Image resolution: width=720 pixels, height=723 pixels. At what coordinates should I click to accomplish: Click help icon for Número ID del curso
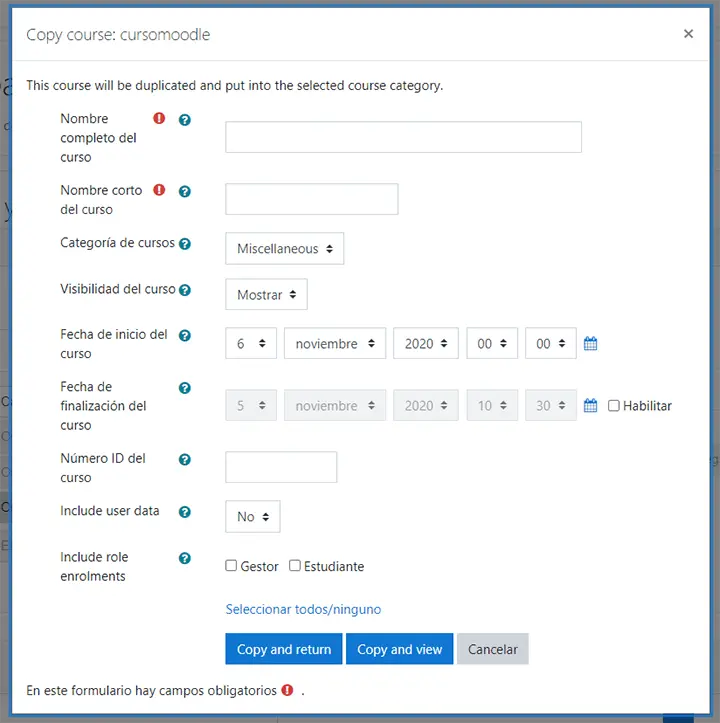pyautogui.click(x=185, y=460)
